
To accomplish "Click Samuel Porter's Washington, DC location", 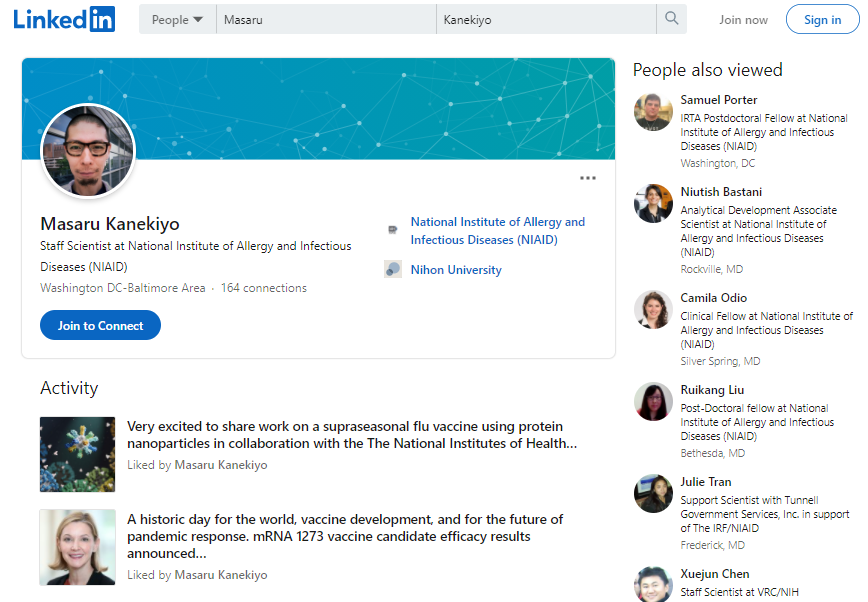I will pyautogui.click(x=717, y=163).
